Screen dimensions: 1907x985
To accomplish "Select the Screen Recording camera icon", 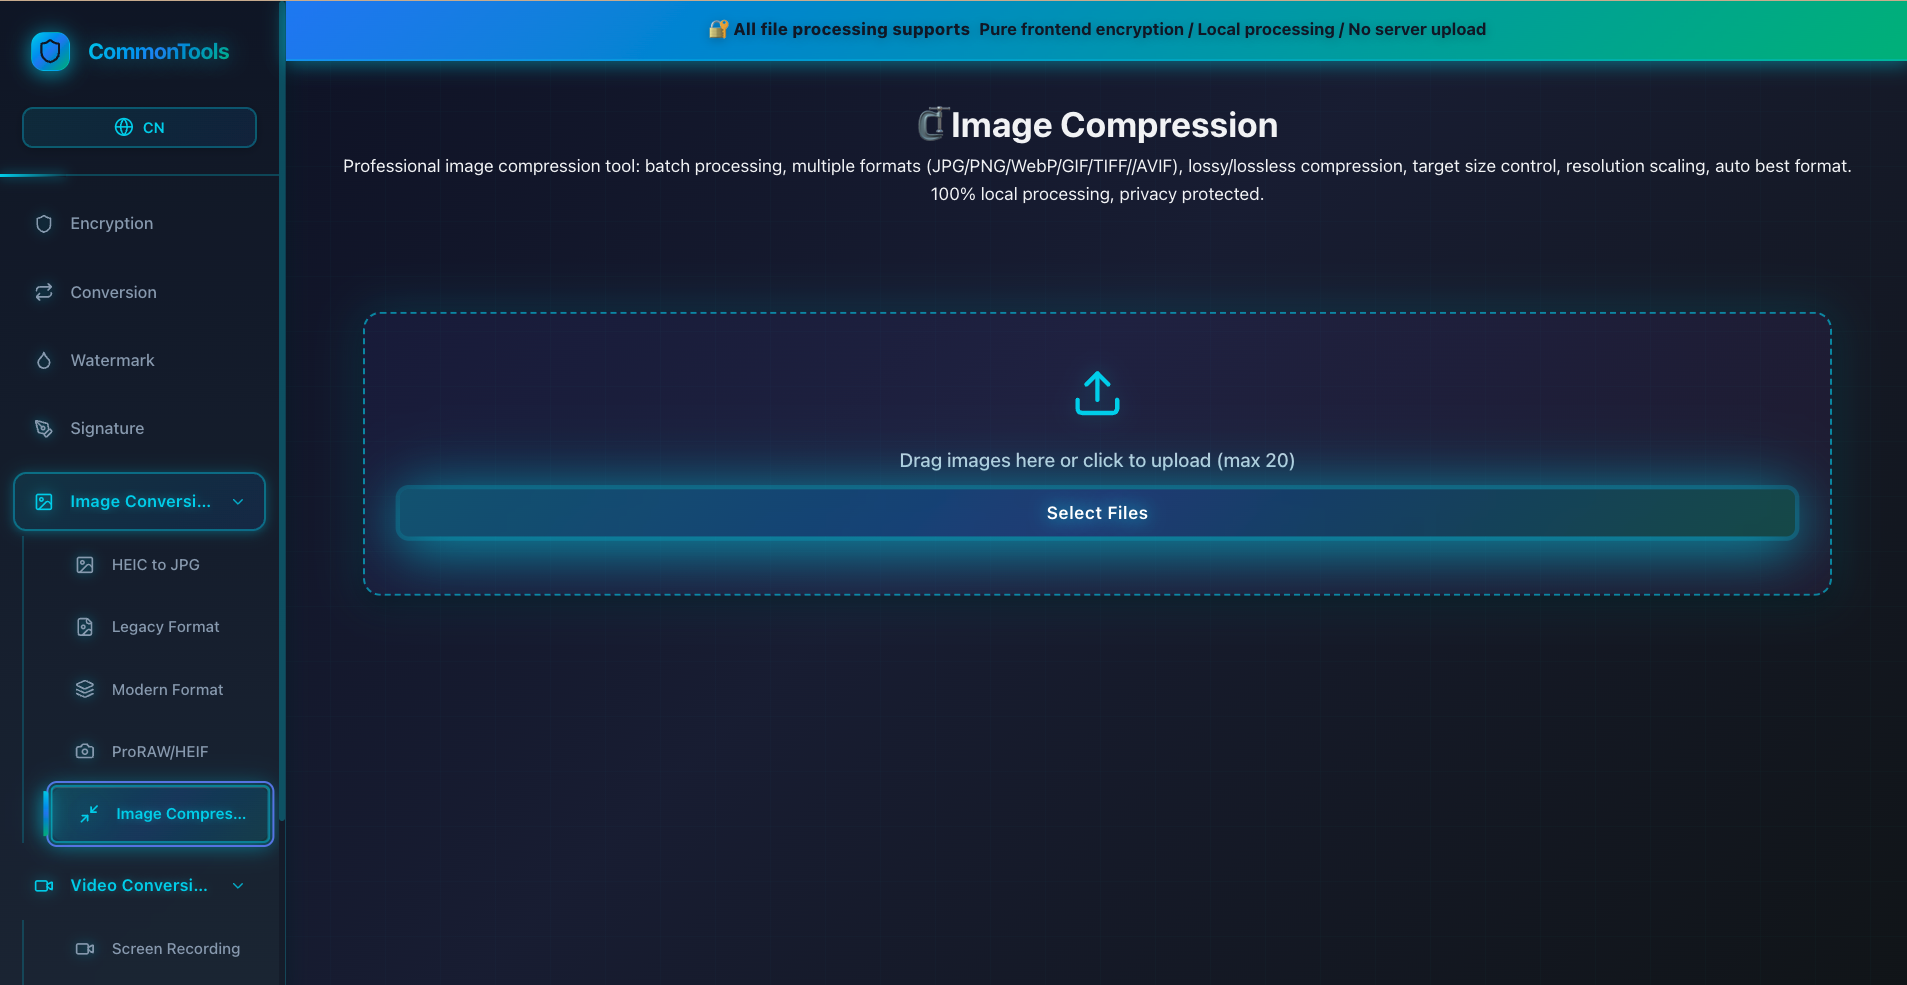I will pyautogui.click(x=85, y=948).
